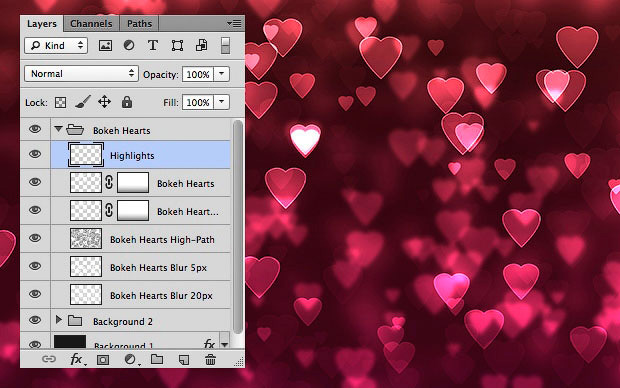Click the Opacity label

[x=161, y=75]
